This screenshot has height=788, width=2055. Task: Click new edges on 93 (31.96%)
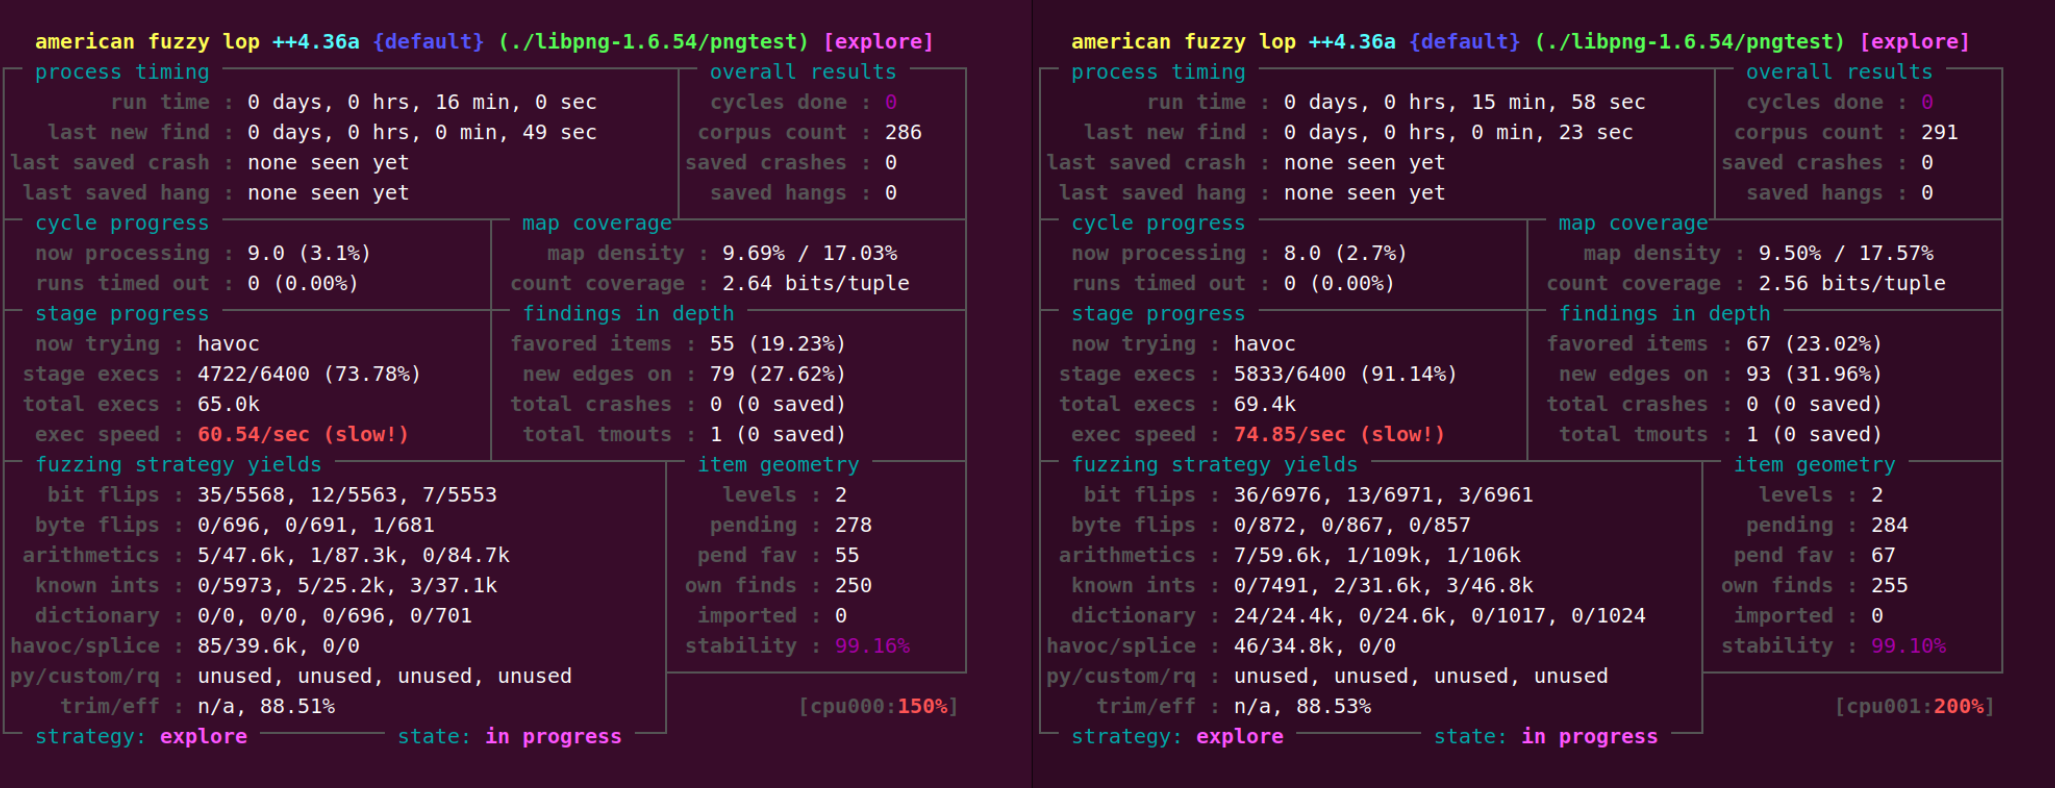point(1813,374)
